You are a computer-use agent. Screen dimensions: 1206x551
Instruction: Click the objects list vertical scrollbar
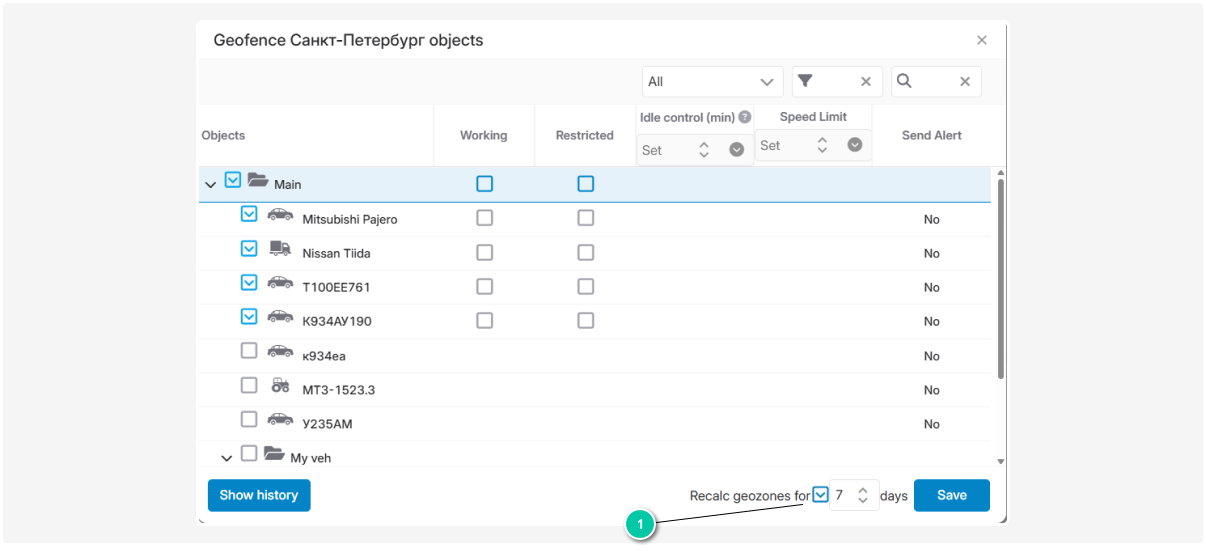coord(1001,278)
